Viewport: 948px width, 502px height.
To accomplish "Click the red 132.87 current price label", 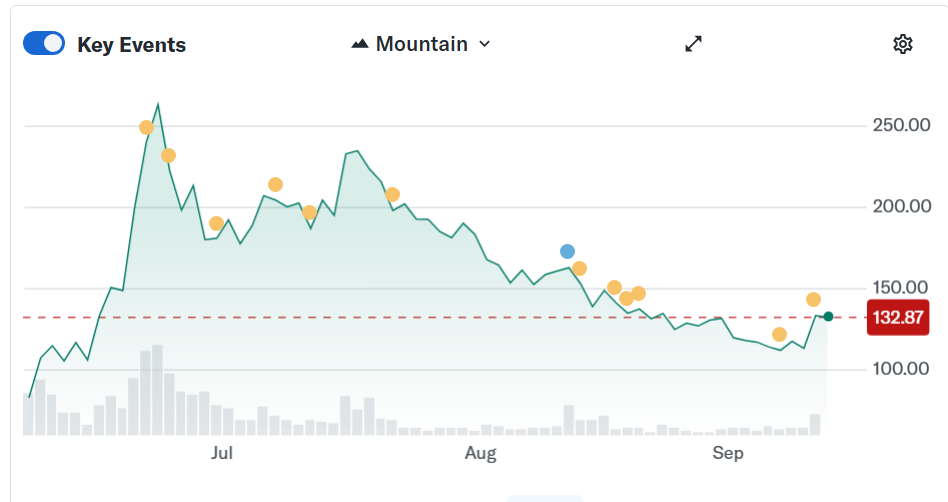I will [x=898, y=318].
